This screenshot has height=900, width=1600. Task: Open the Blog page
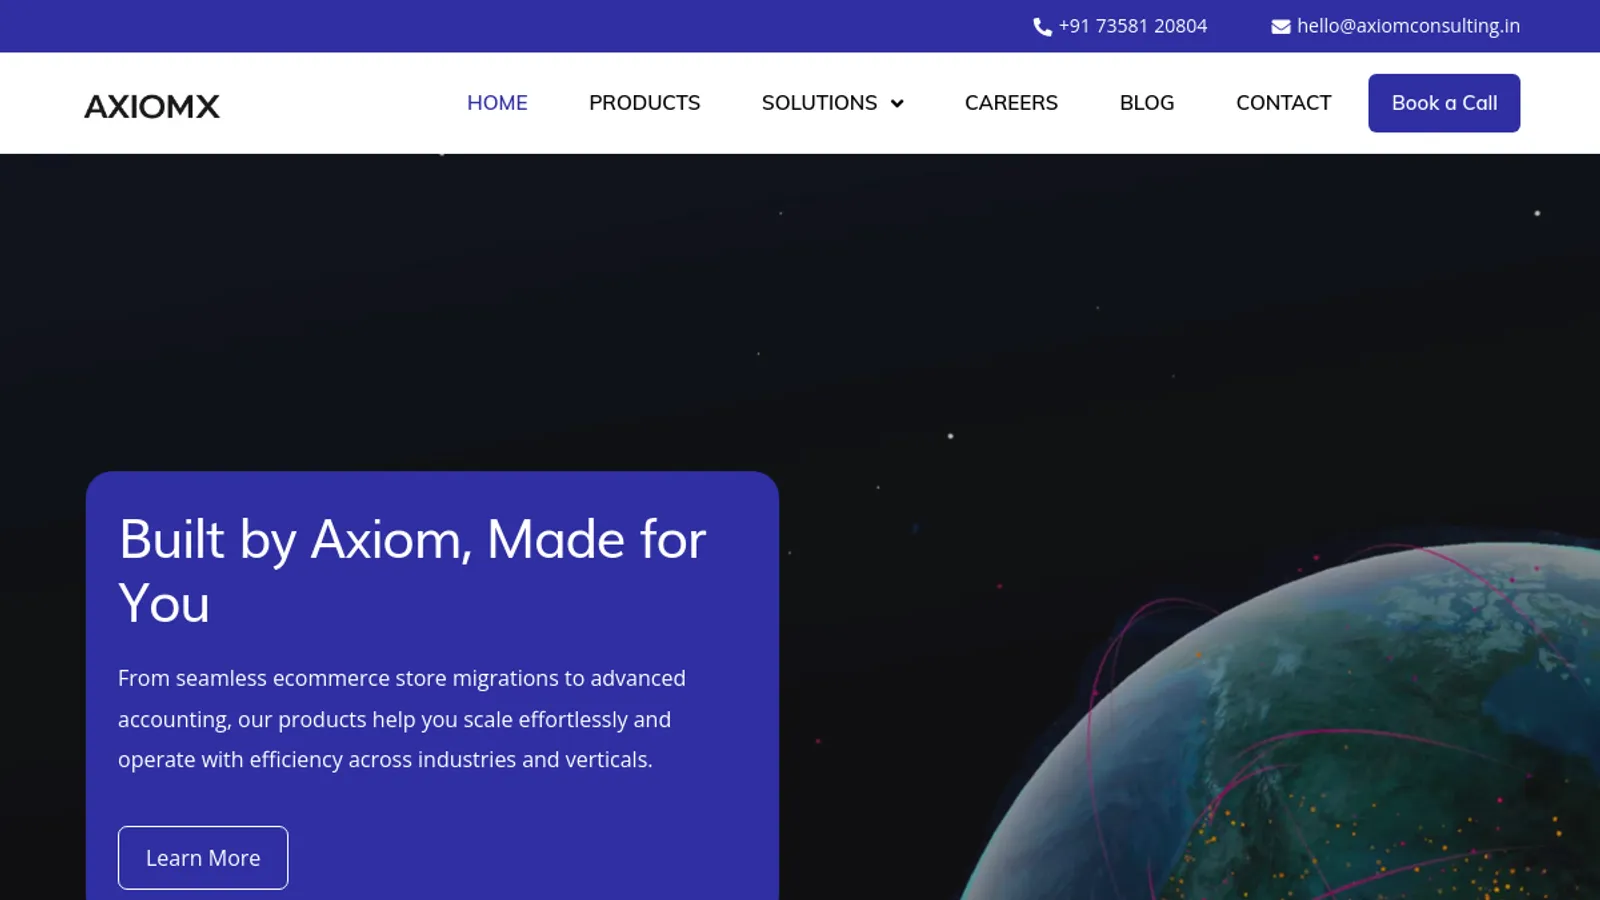(1147, 103)
